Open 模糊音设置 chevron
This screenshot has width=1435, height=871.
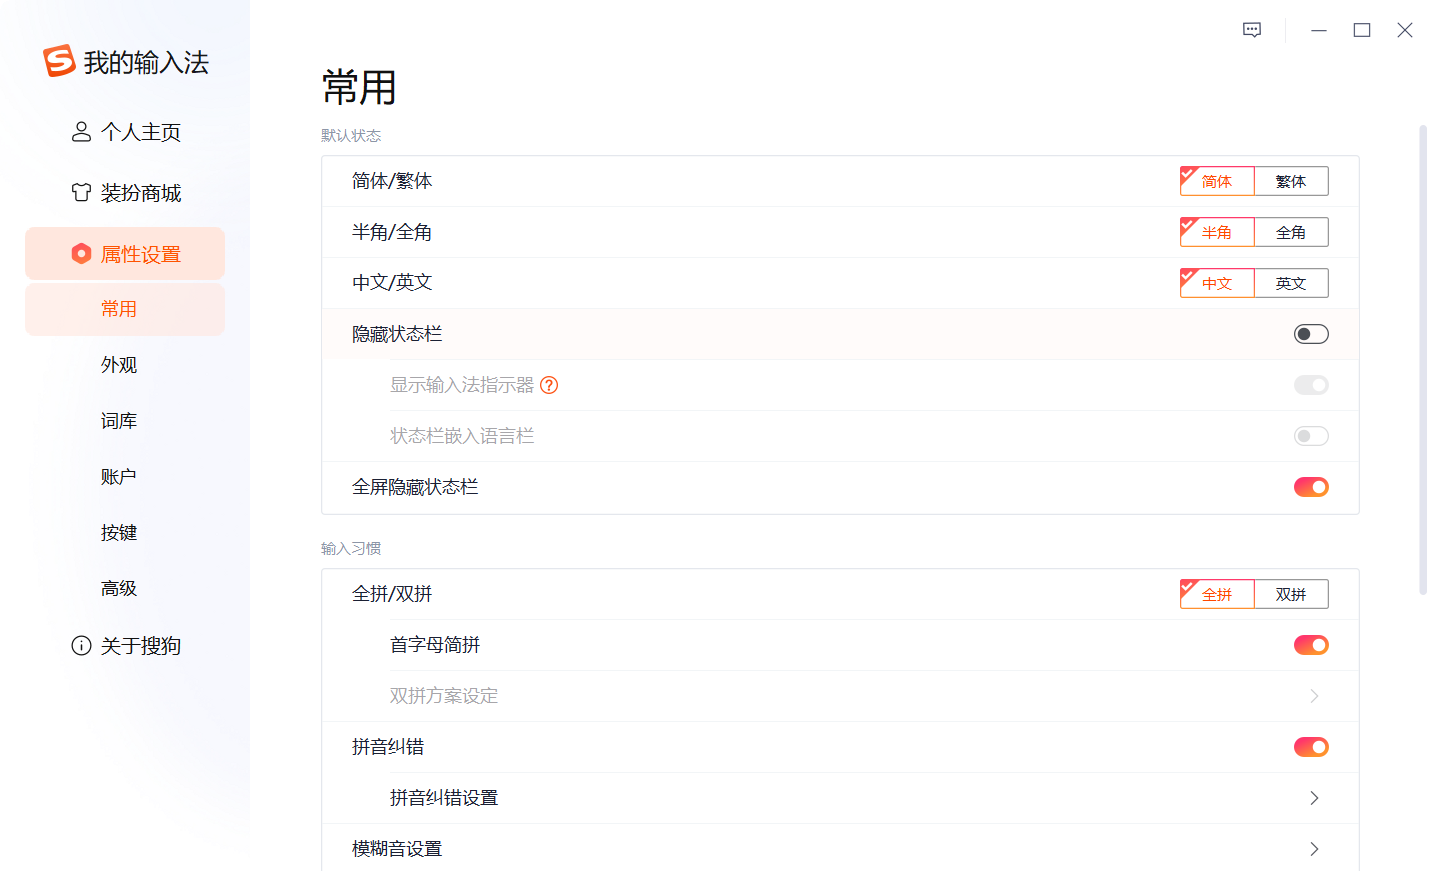(1314, 849)
